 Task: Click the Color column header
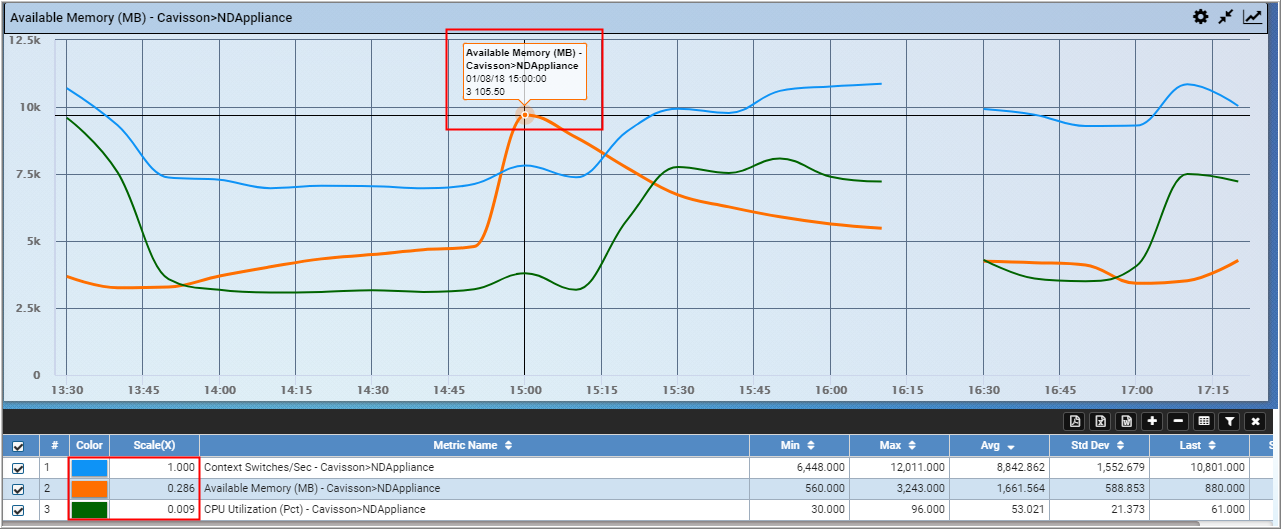89,445
